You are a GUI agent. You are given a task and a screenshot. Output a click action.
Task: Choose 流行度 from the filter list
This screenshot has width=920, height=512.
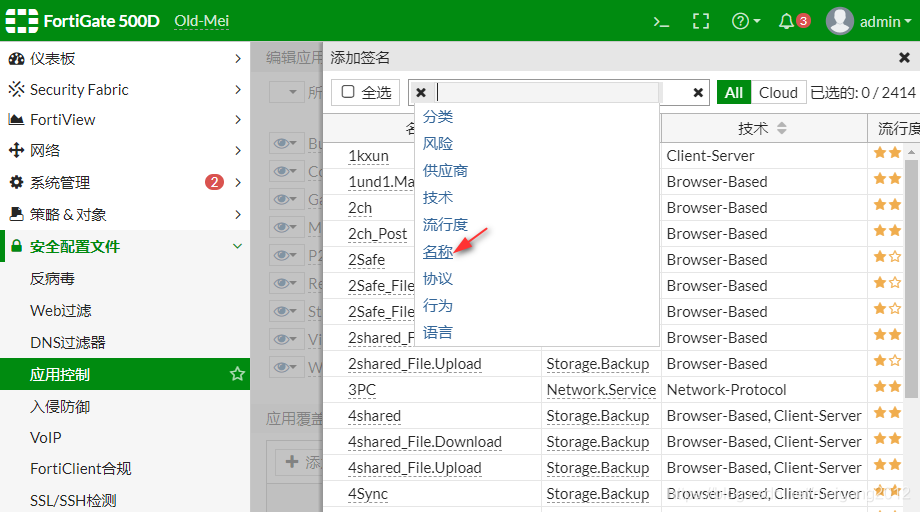pyautogui.click(x=445, y=225)
